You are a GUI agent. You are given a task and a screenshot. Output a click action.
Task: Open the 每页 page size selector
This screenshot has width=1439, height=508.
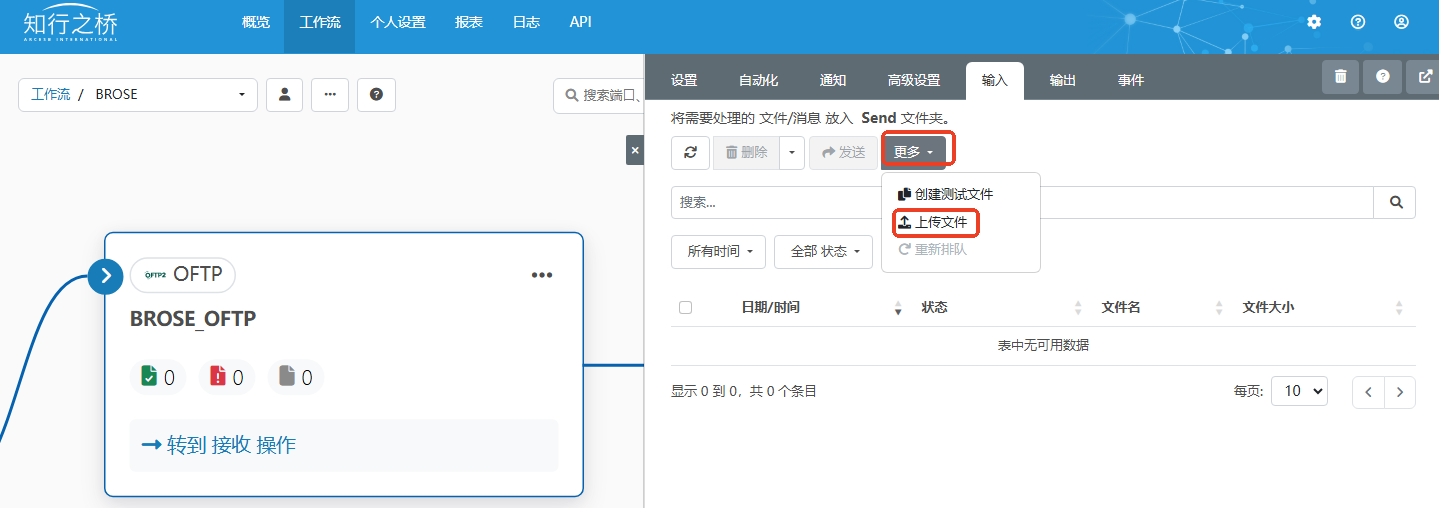pyautogui.click(x=1298, y=391)
